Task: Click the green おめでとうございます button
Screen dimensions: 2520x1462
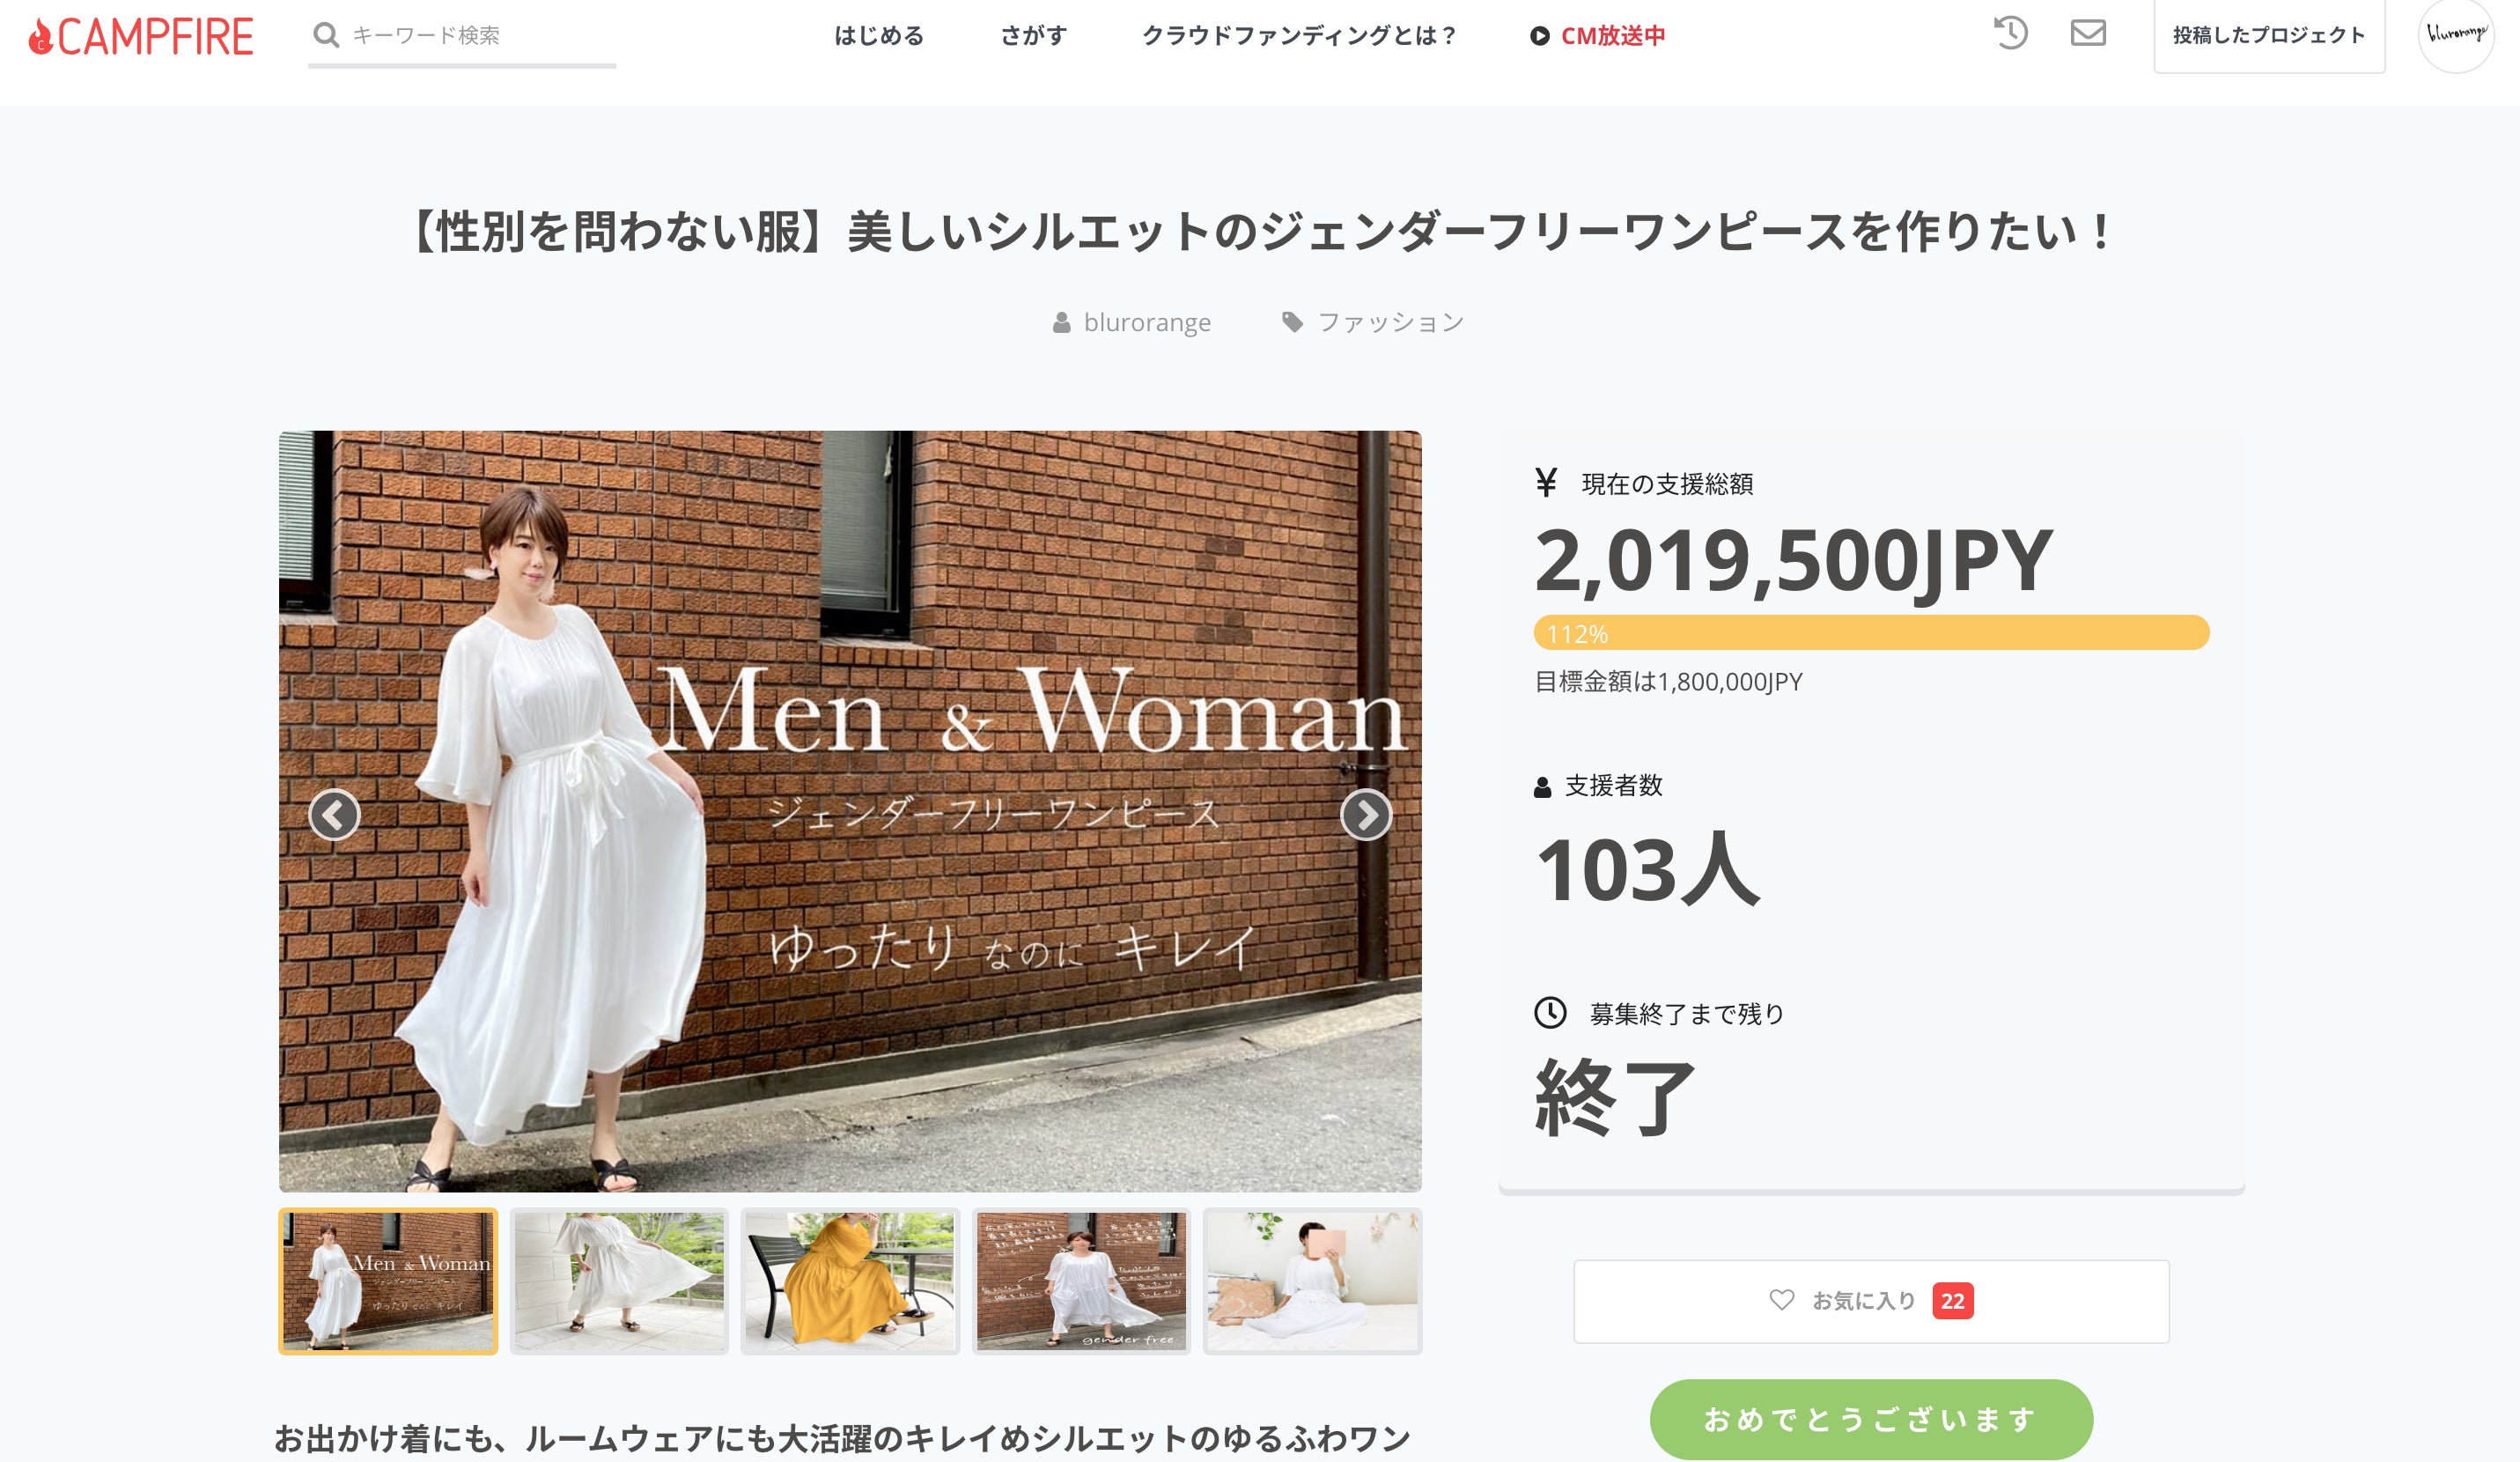Action: coord(1870,1418)
